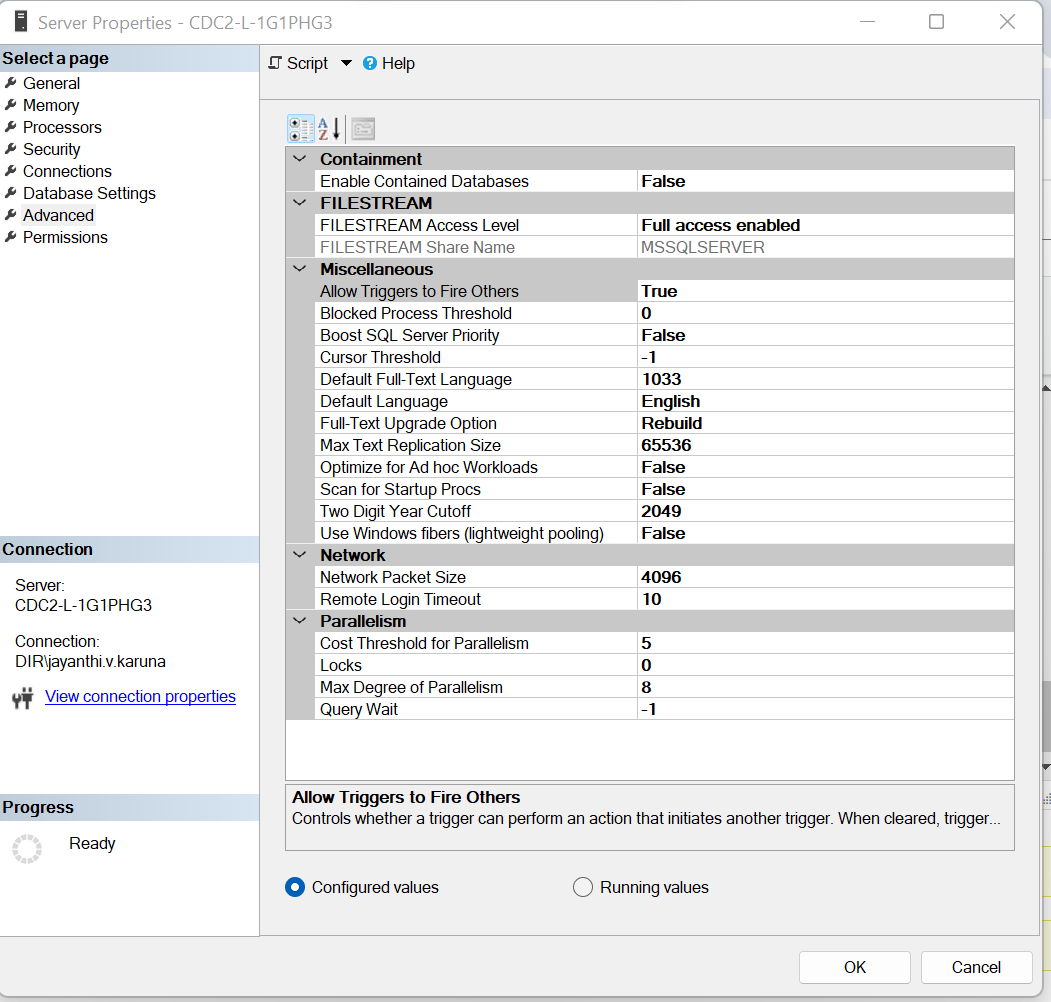Image resolution: width=1051 pixels, height=1002 pixels.
Task: Click the Property Pages icon in grid toolbar
Action: coord(363,129)
